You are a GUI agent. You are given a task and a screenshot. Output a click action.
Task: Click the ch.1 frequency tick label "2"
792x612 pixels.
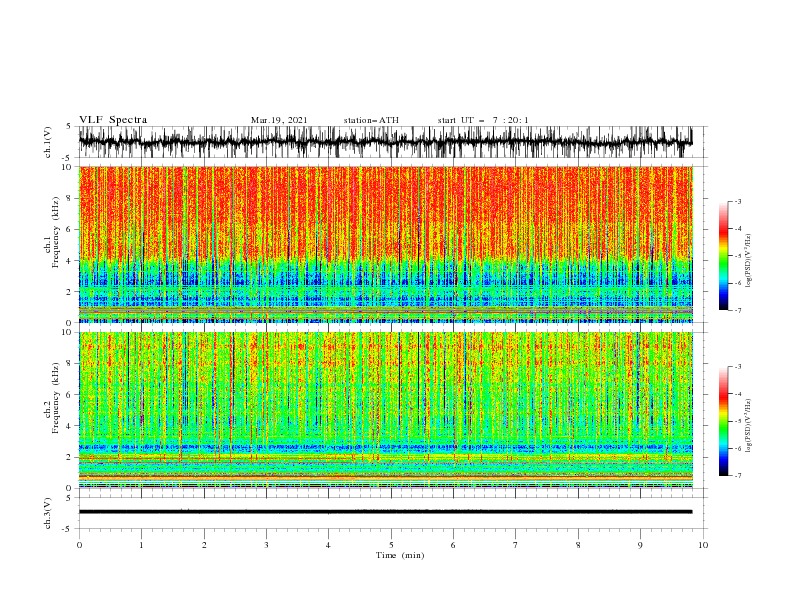70,291
